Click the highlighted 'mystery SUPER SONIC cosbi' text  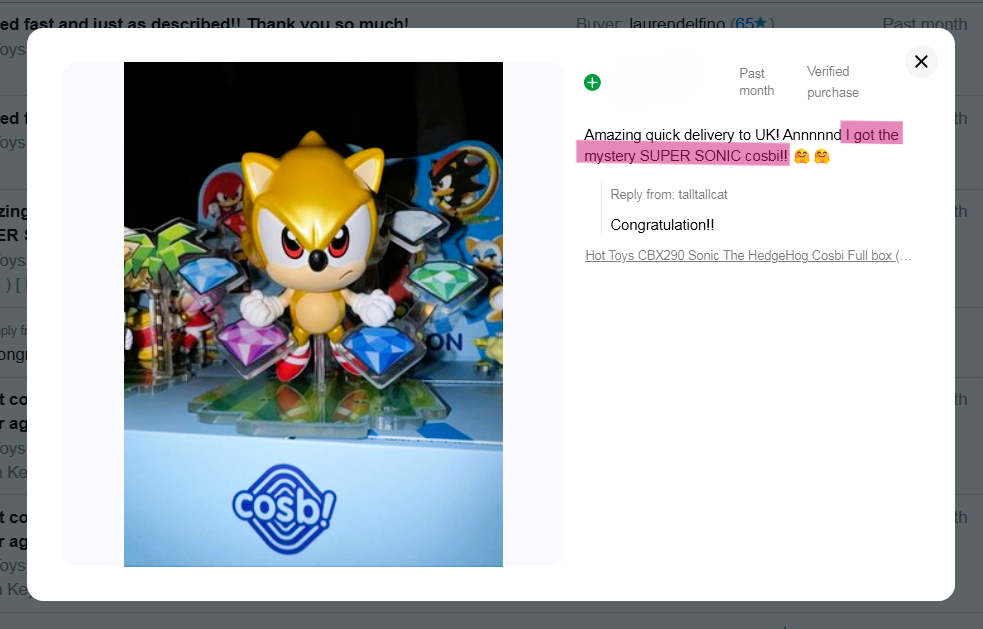coord(685,156)
